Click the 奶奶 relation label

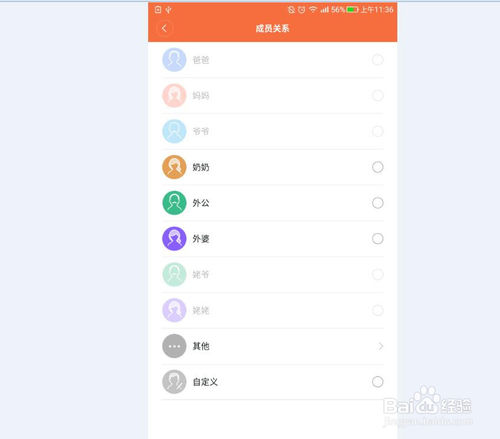click(201, 167)
